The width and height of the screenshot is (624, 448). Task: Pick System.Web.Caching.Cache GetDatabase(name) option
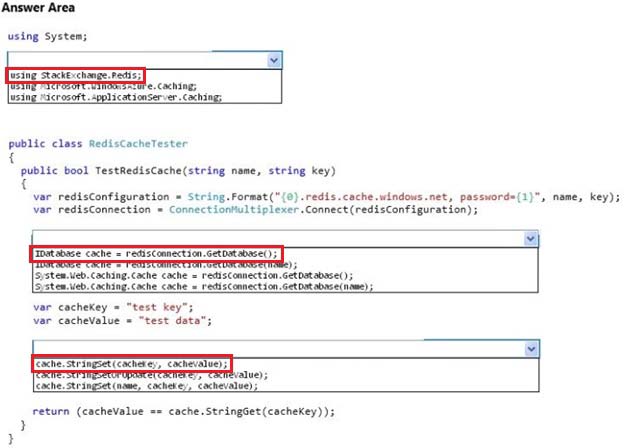point(204,286)
